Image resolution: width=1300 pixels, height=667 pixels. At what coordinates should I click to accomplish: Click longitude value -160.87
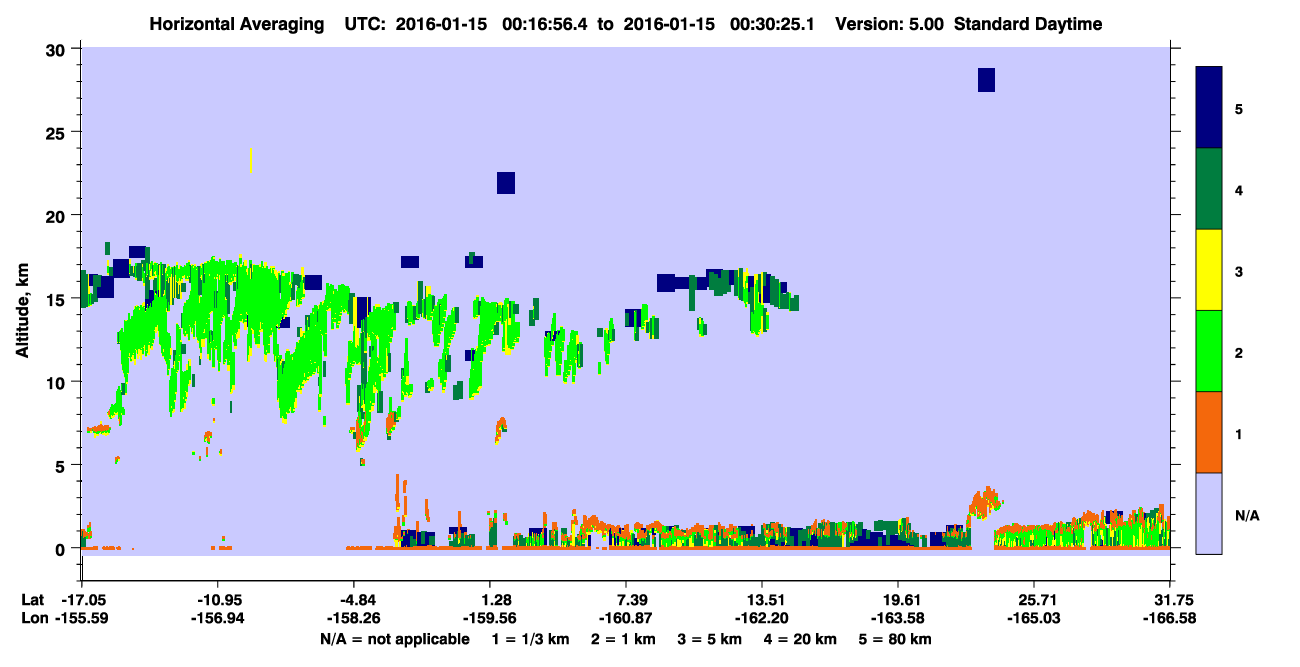625,619
